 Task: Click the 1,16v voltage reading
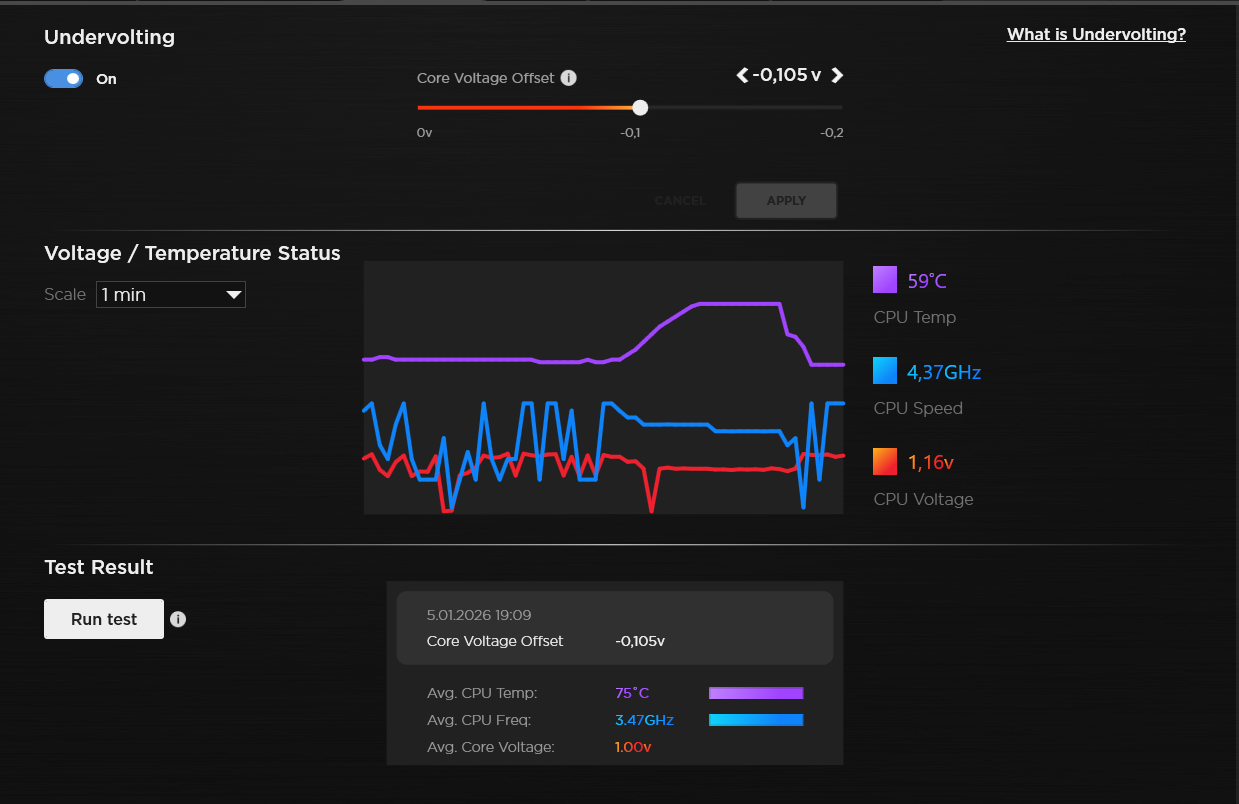tap(931, 463)
